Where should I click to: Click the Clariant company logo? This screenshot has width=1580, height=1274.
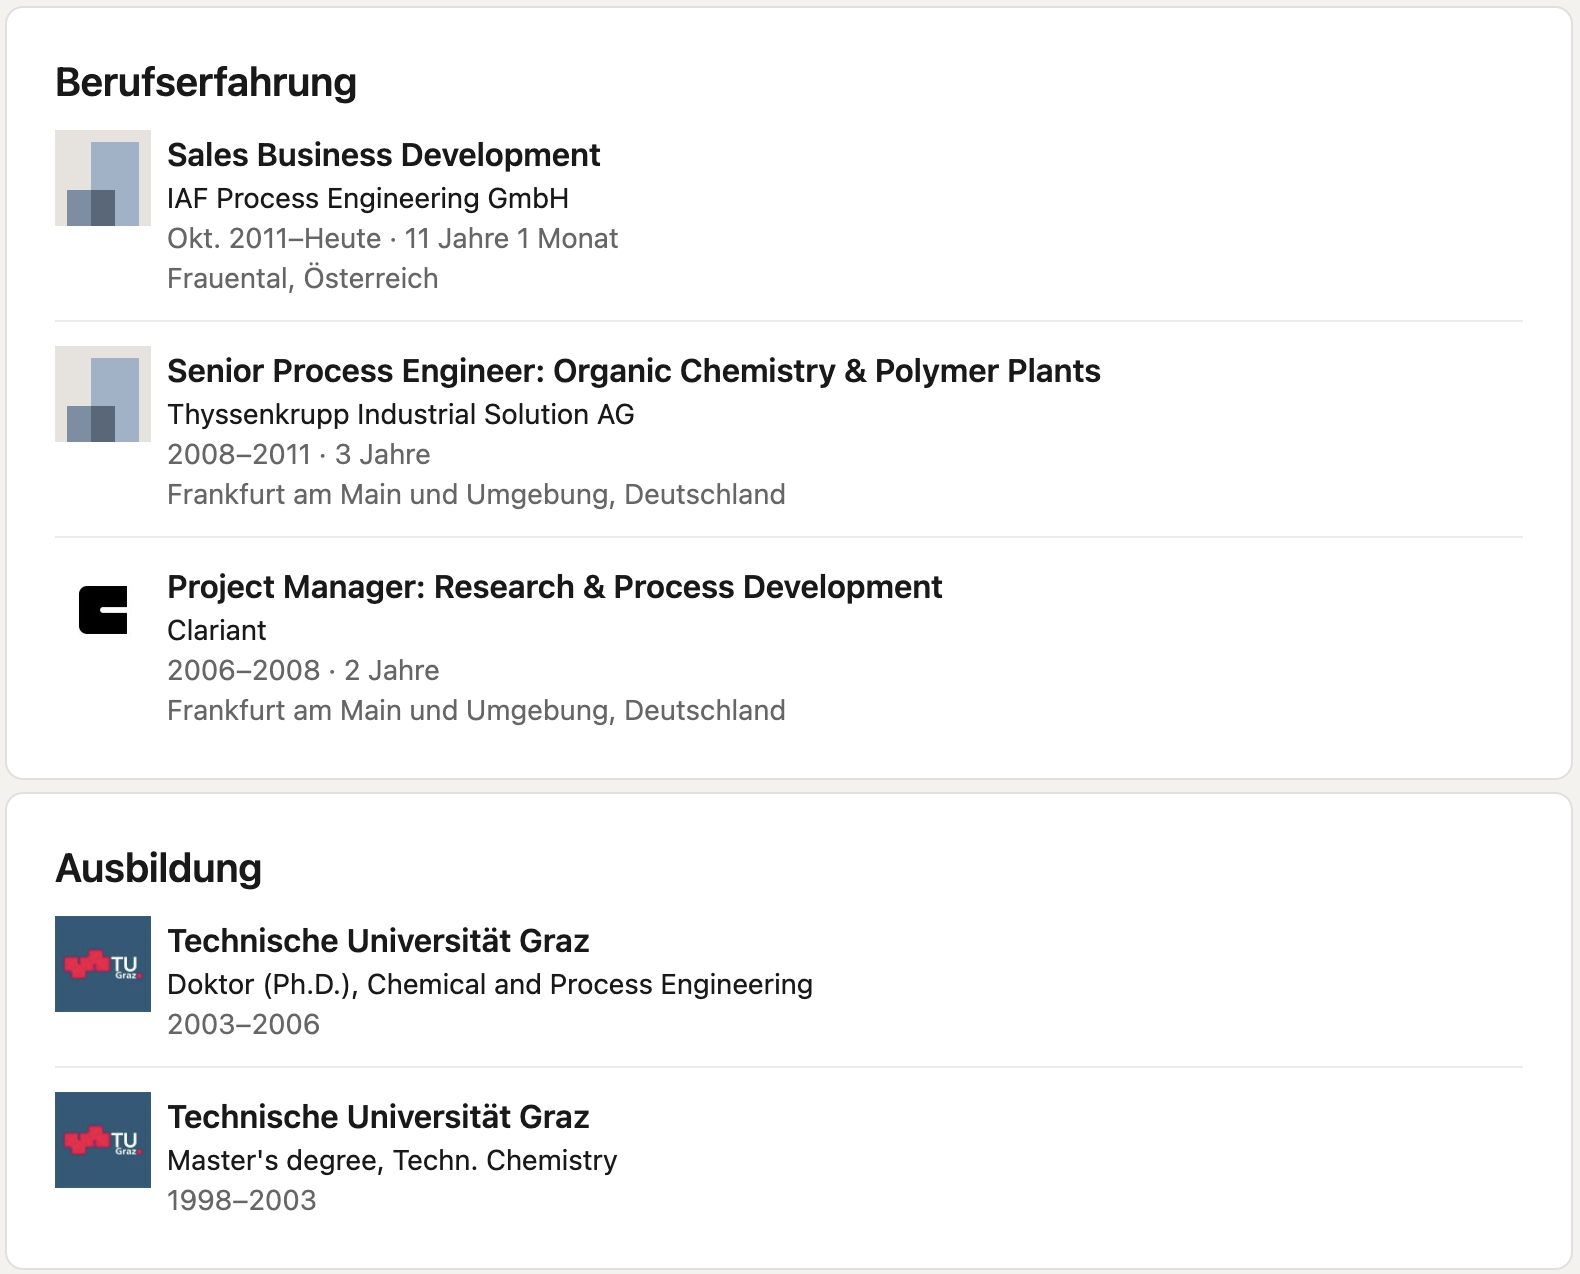click(x=103, y=610)
